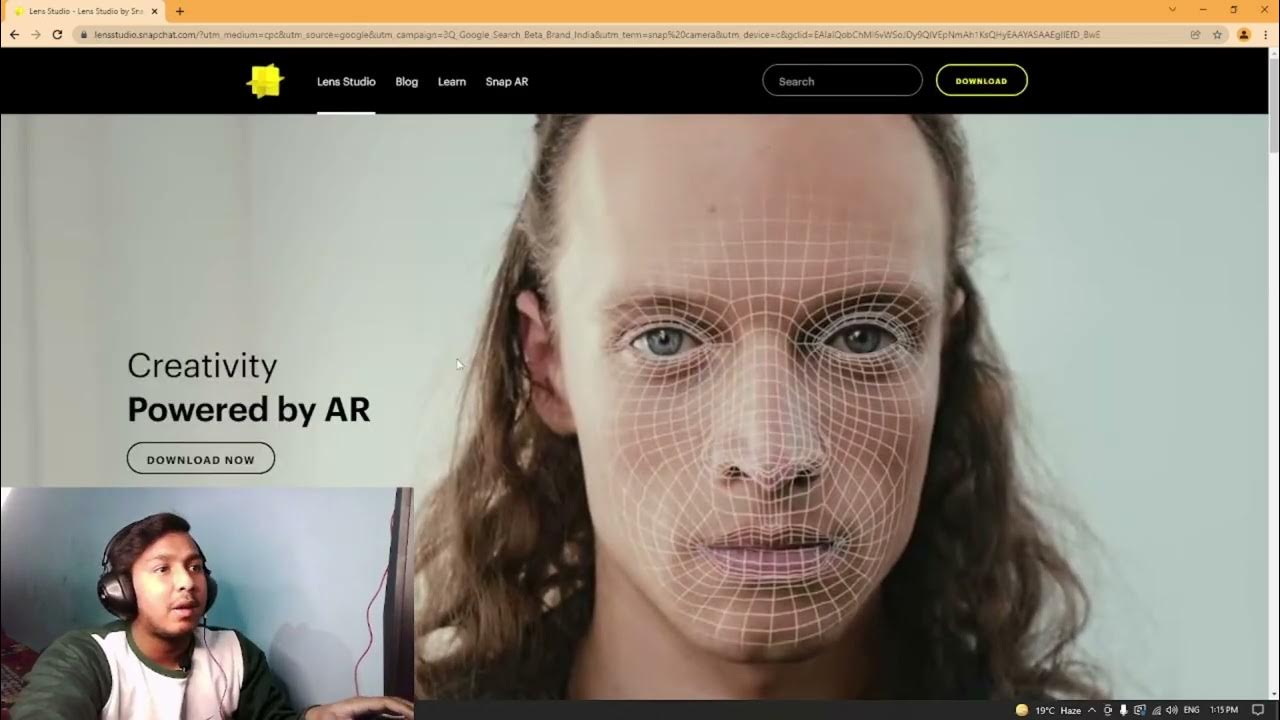Open the volume speaker tray icon
This screenshot has width=1280, height=720.
pos(1171,710)
